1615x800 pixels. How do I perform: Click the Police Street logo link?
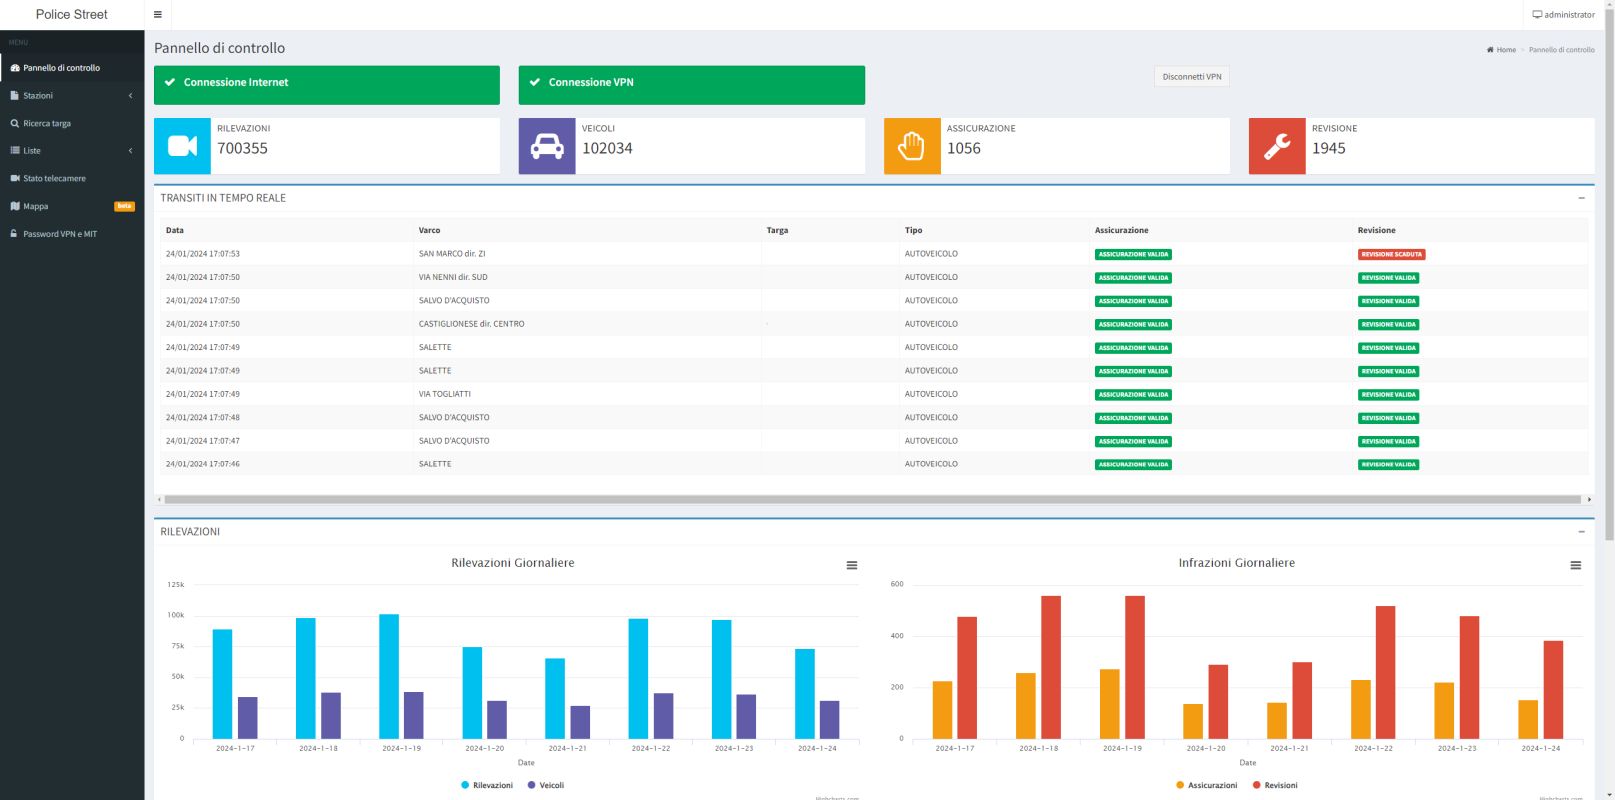(x=72, y=15)
